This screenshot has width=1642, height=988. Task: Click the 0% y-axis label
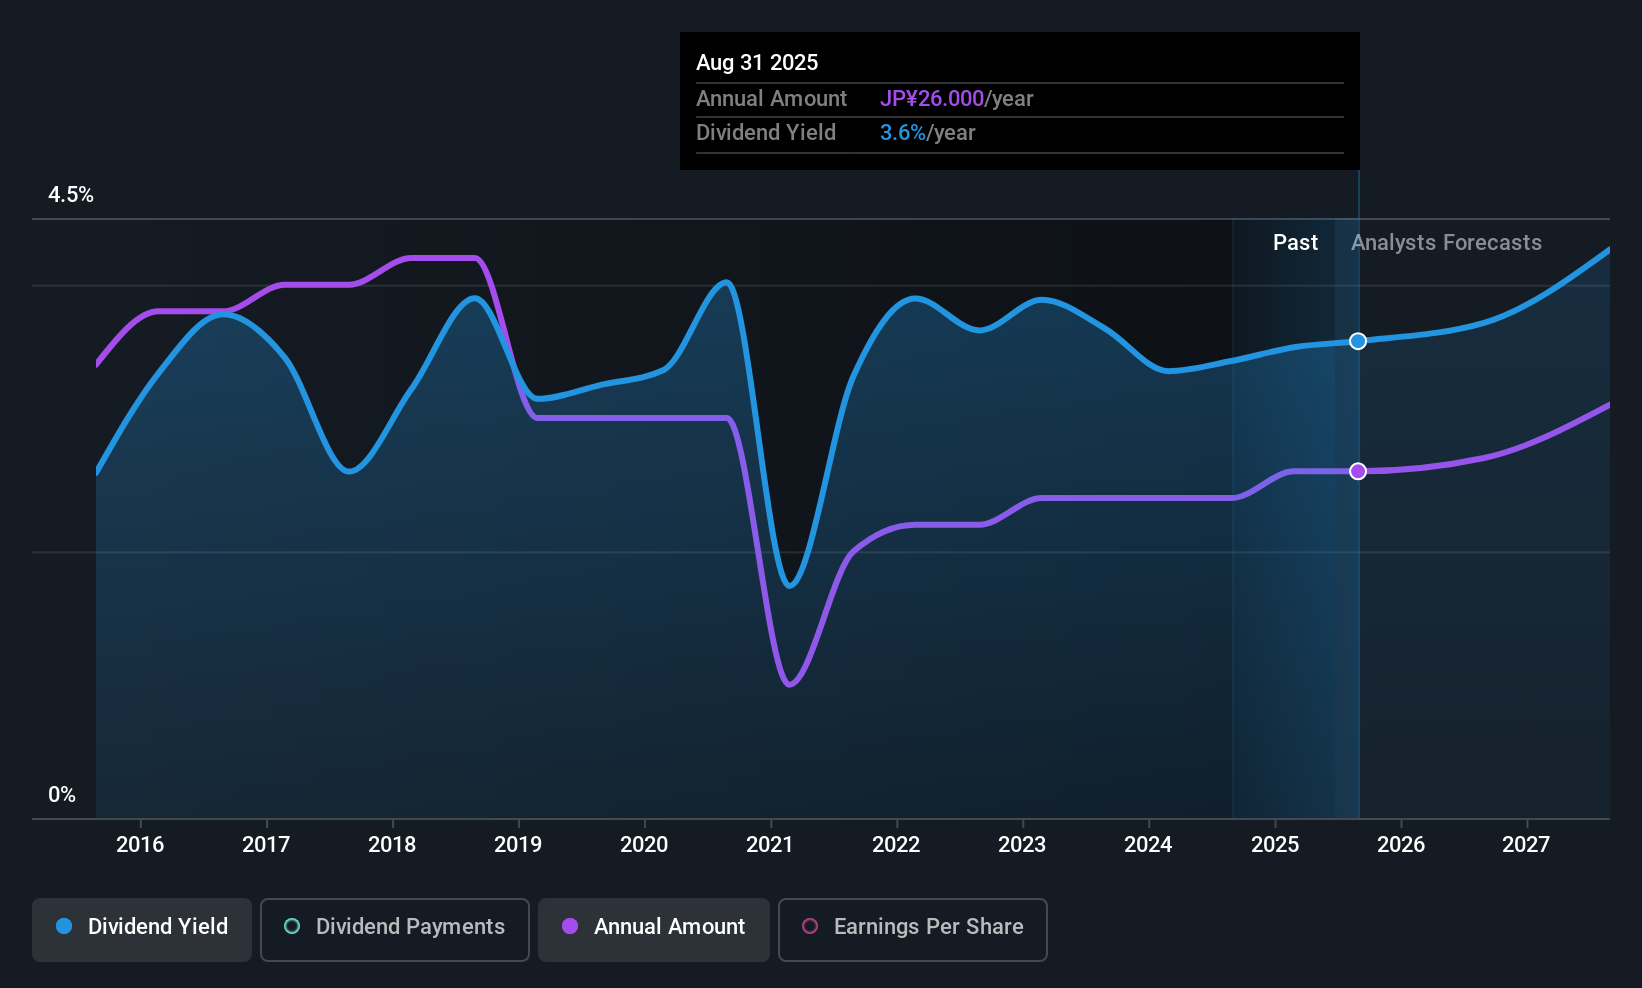pyautogui.click(x=62, y=795)
